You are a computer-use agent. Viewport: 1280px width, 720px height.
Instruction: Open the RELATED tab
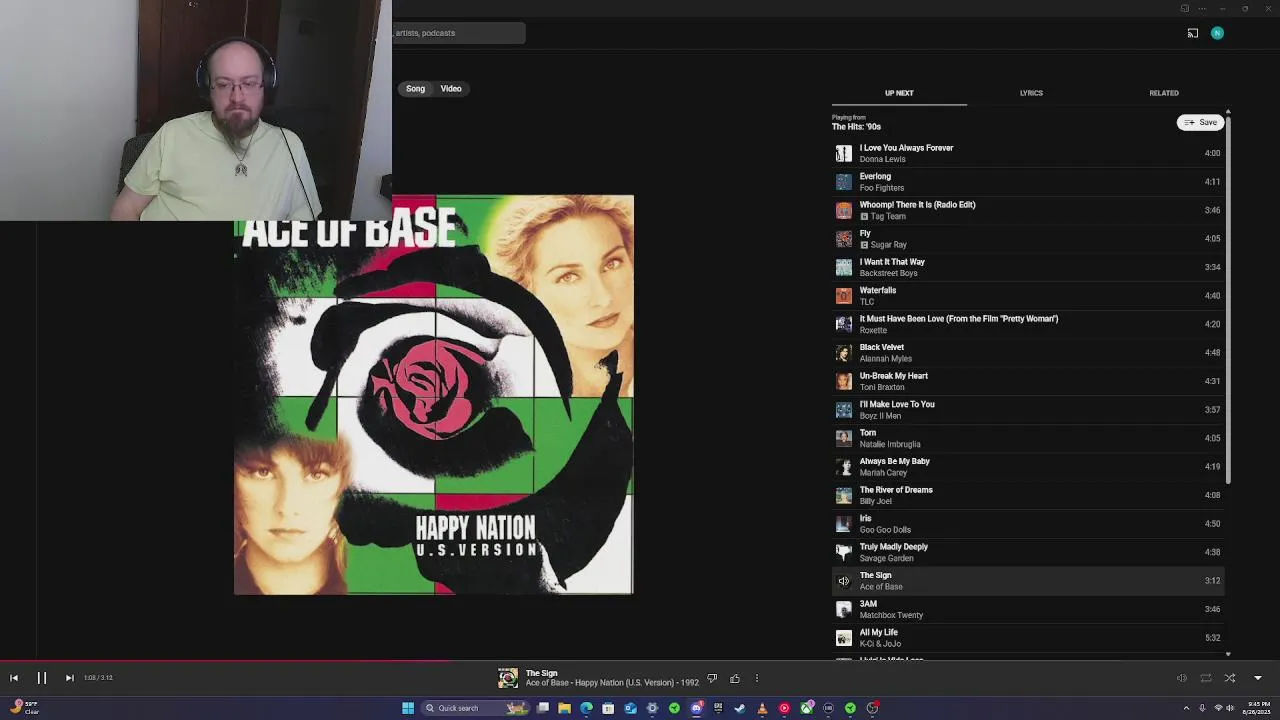point(1164,93)
